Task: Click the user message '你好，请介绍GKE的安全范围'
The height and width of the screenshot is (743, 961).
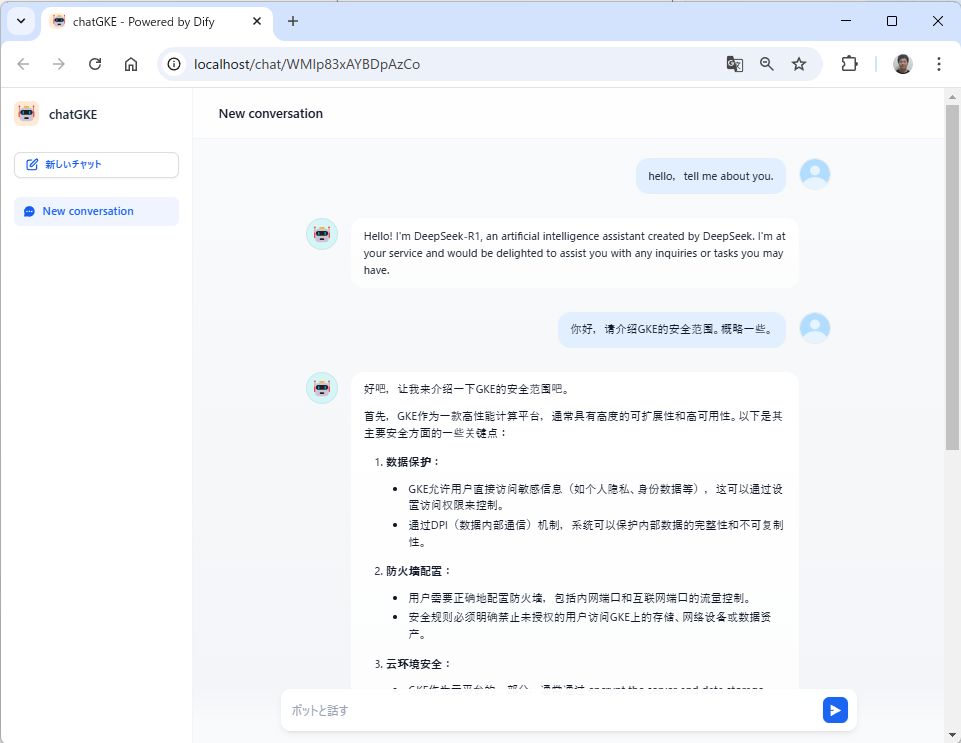Action: click(x=672, y=329)
